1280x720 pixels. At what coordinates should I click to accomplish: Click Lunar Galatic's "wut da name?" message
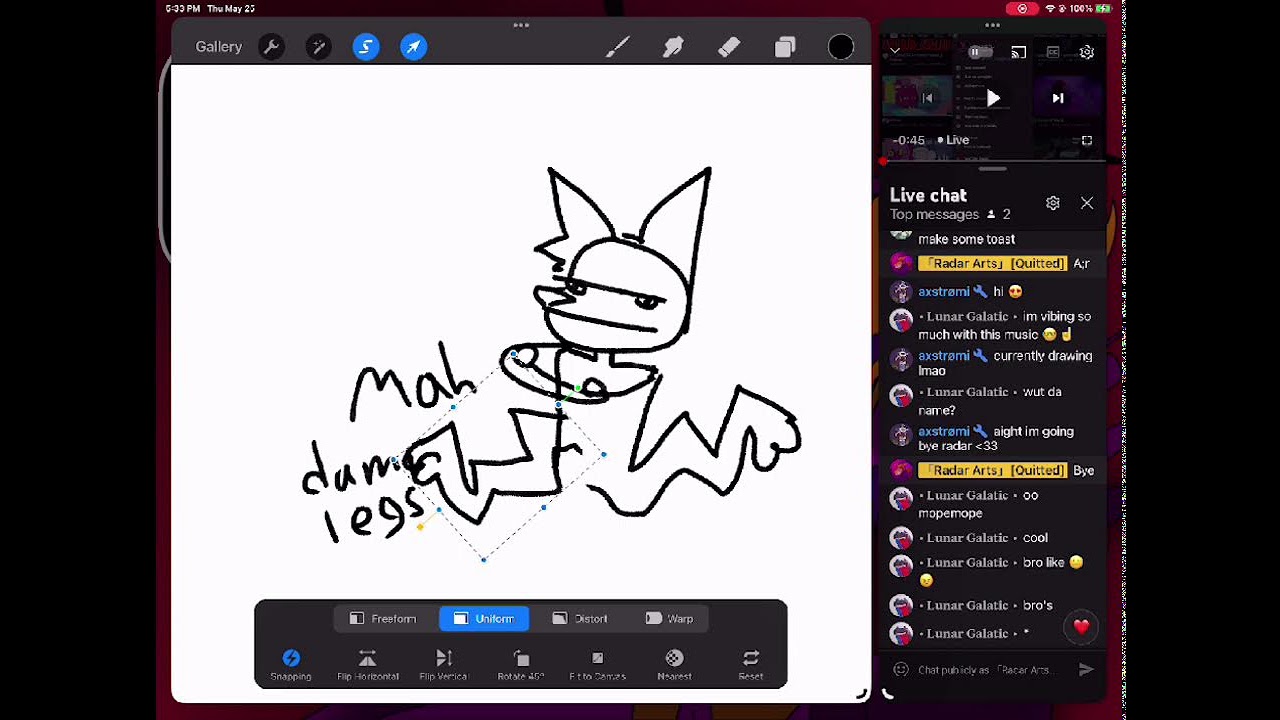coord(992,401)
